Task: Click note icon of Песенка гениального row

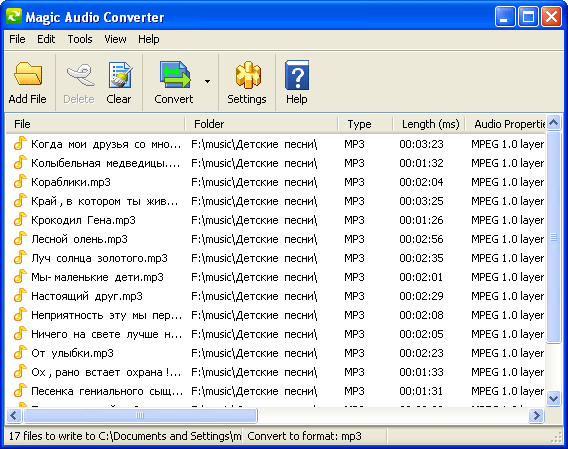Action: [x=20, y=390]
